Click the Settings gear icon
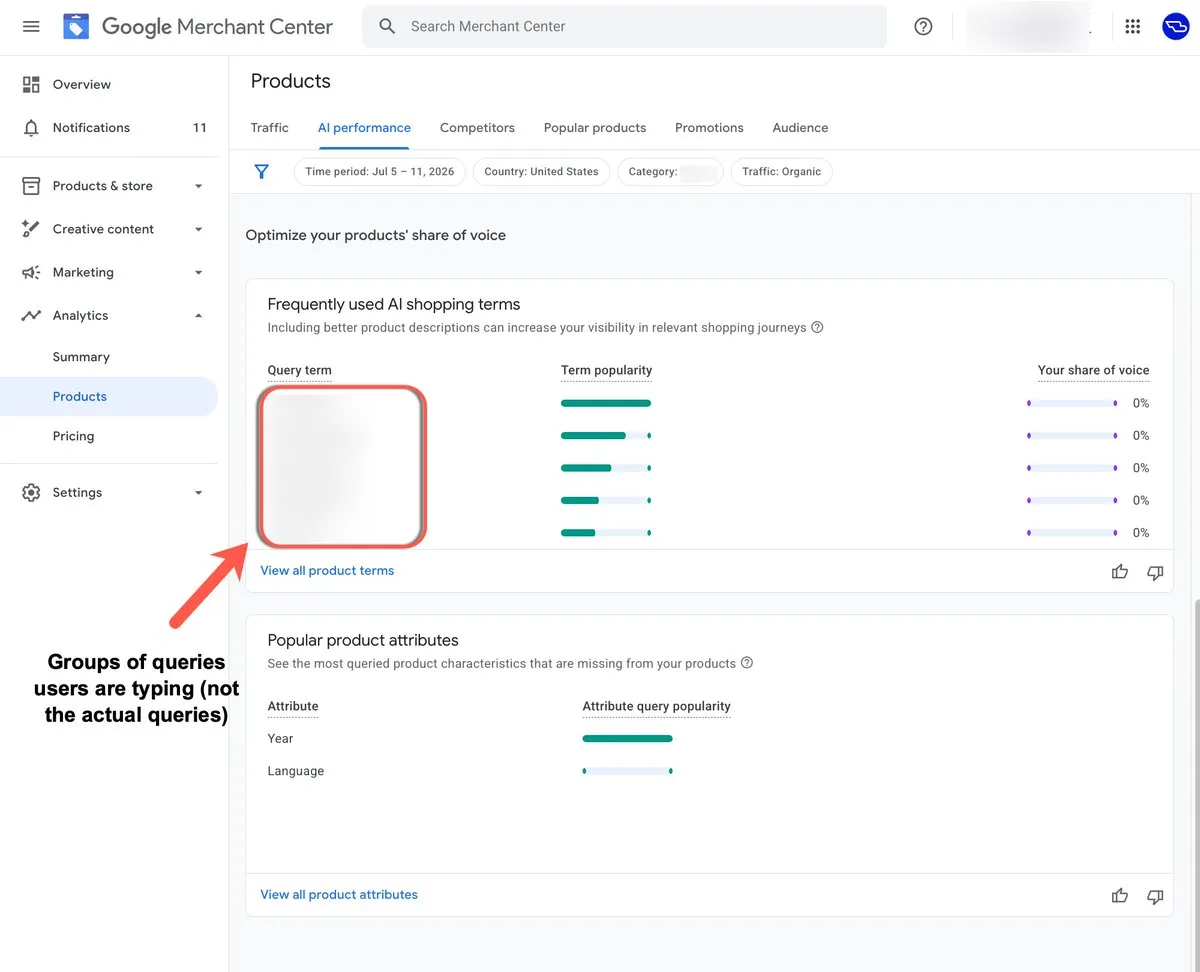 click(31, 492)
